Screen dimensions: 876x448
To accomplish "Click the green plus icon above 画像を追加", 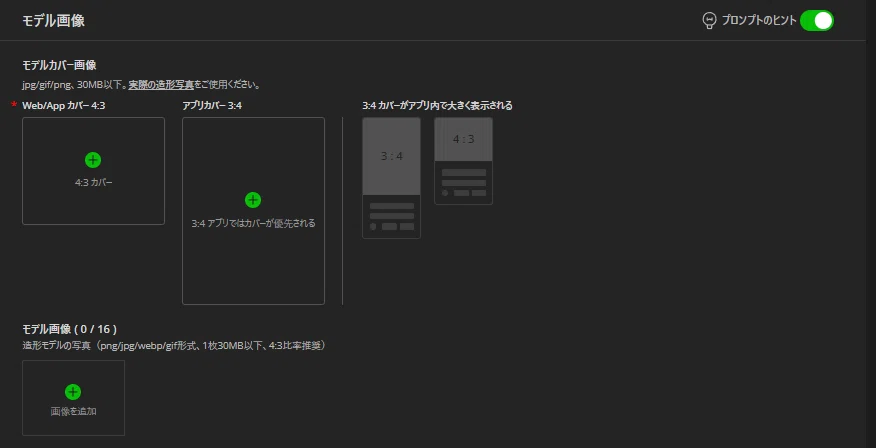I will pyautogui.click(x=73, y=392).
